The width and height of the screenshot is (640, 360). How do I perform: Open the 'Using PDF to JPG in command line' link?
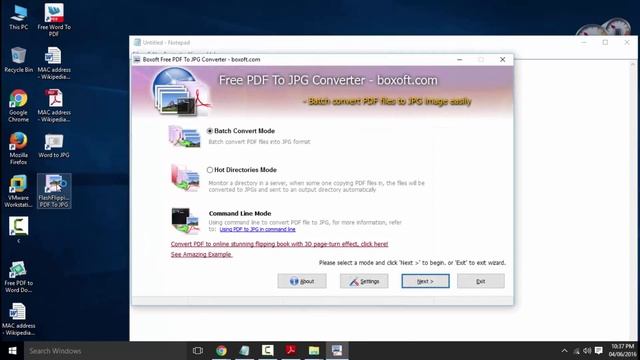[x=258, y=229]
